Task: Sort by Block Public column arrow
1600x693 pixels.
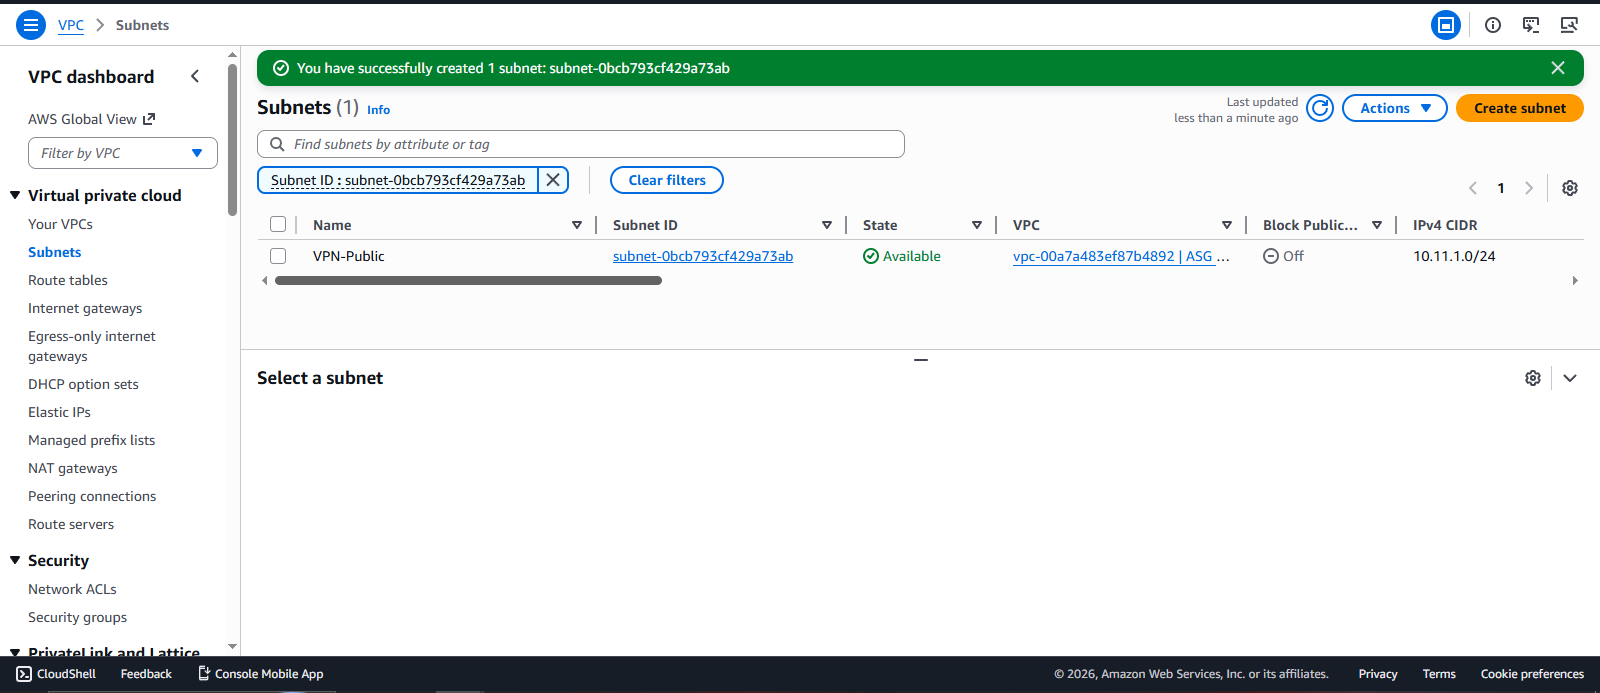Action: click(x=1377, y=225)
